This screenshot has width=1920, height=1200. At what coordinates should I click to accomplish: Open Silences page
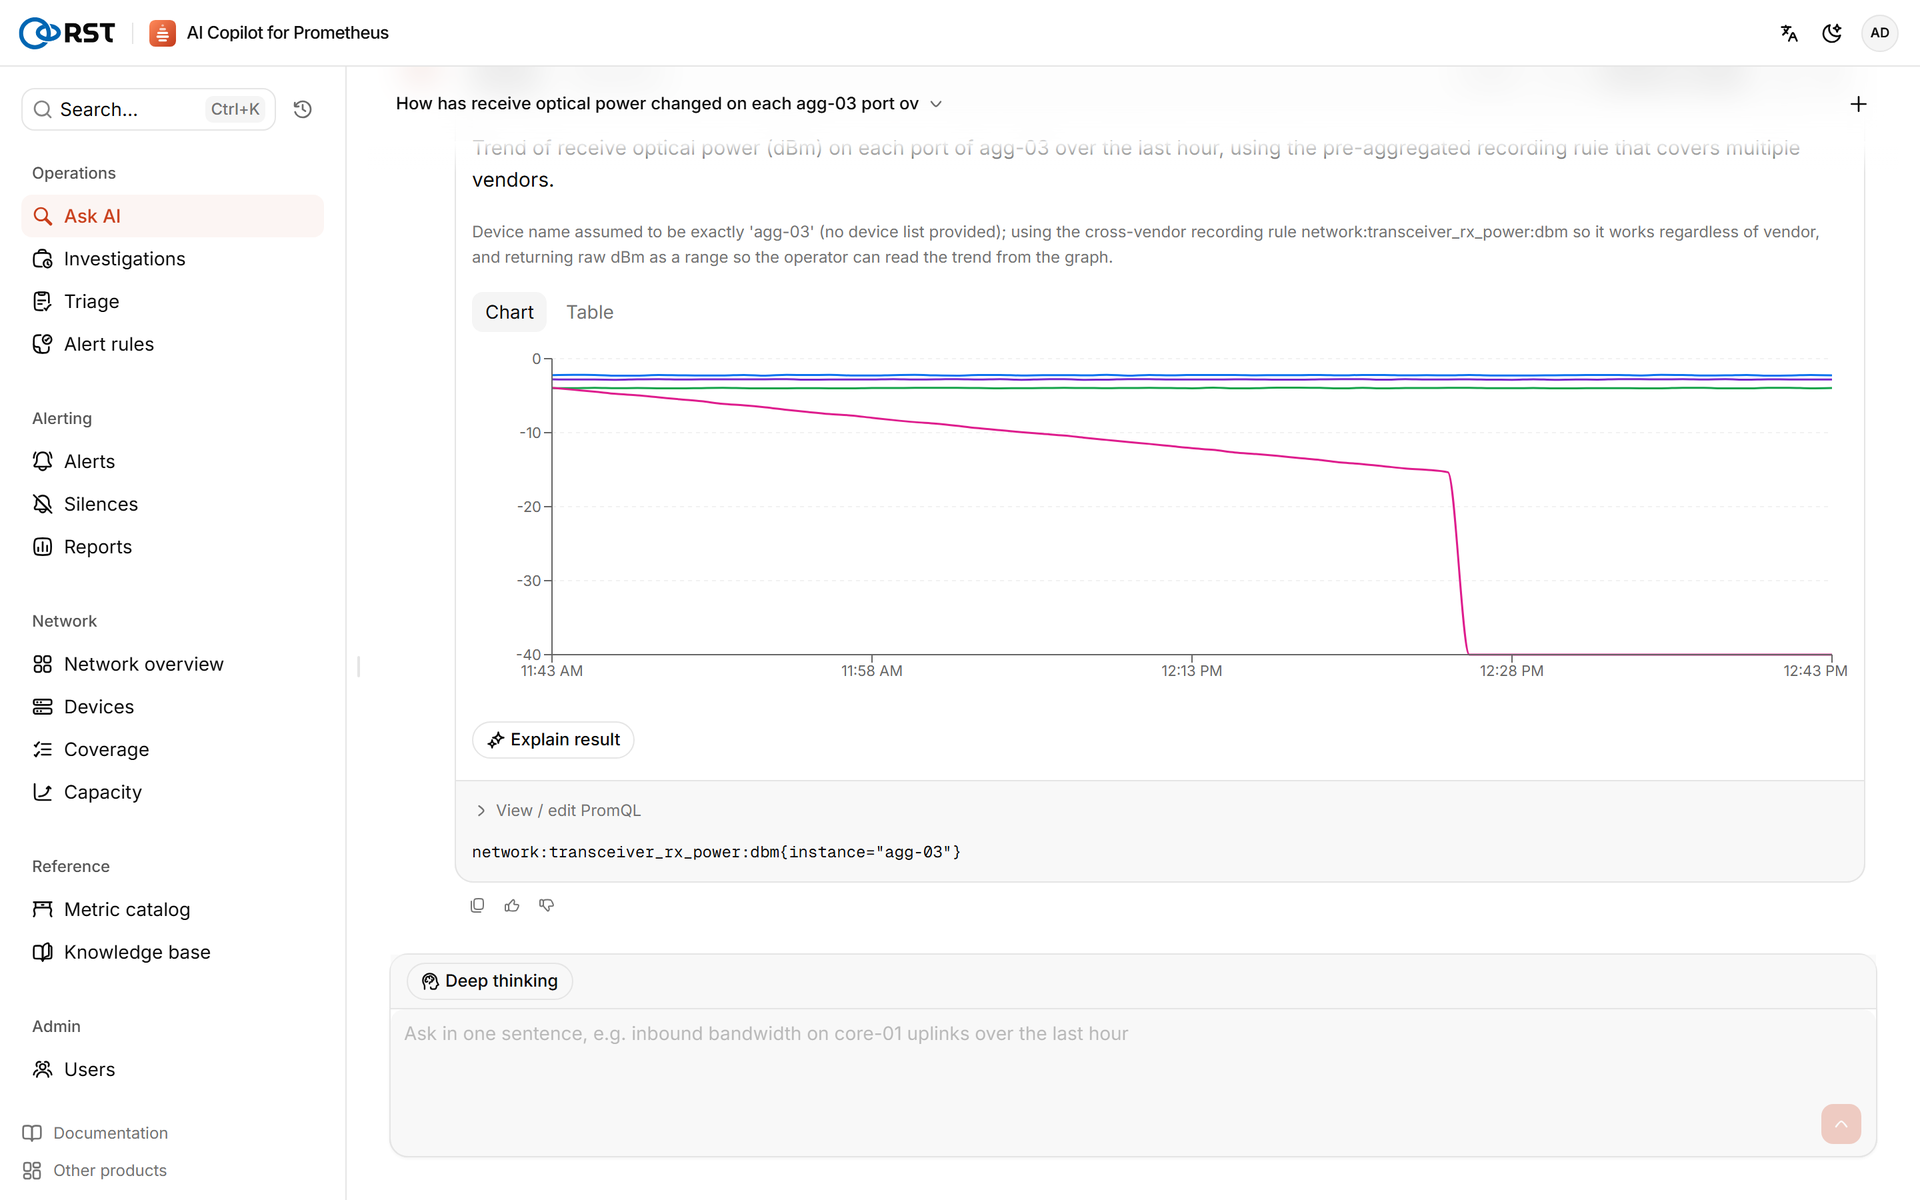[173, 504]
